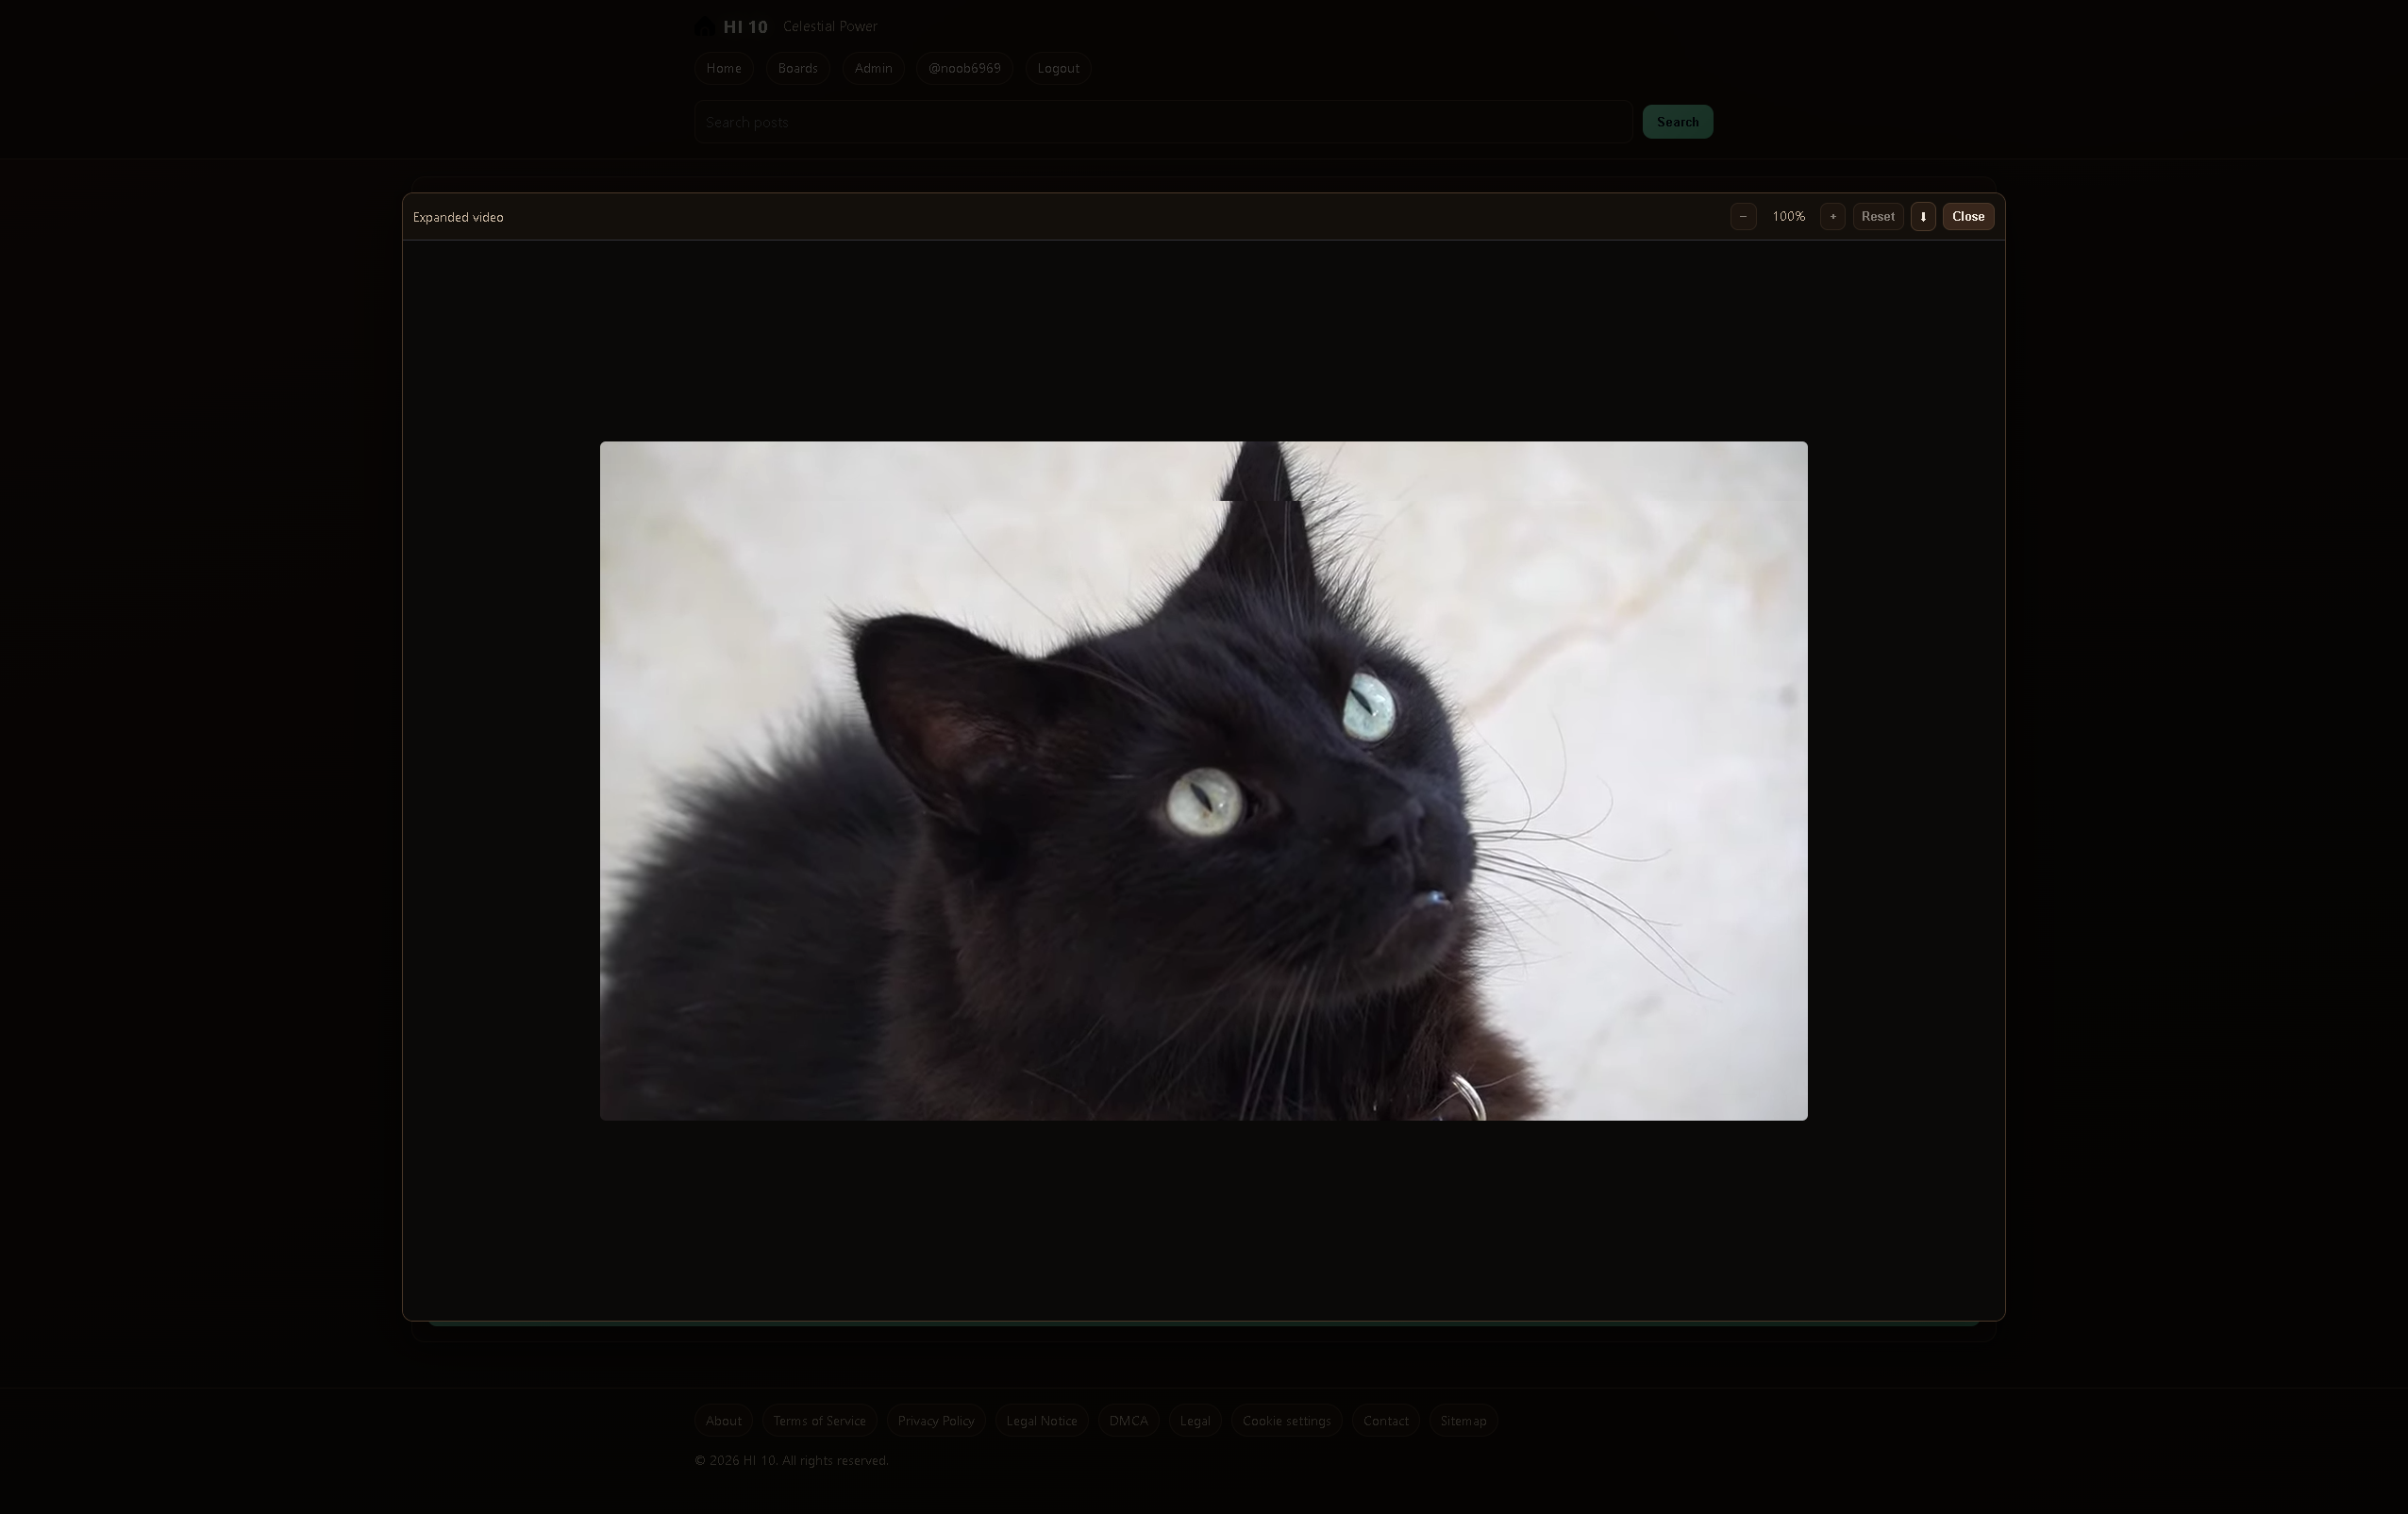Open the DMCA page
Image resolution: width=2408 pixels, height=1514 pixels.
pyautogui.click(x=1128, y=1420)
